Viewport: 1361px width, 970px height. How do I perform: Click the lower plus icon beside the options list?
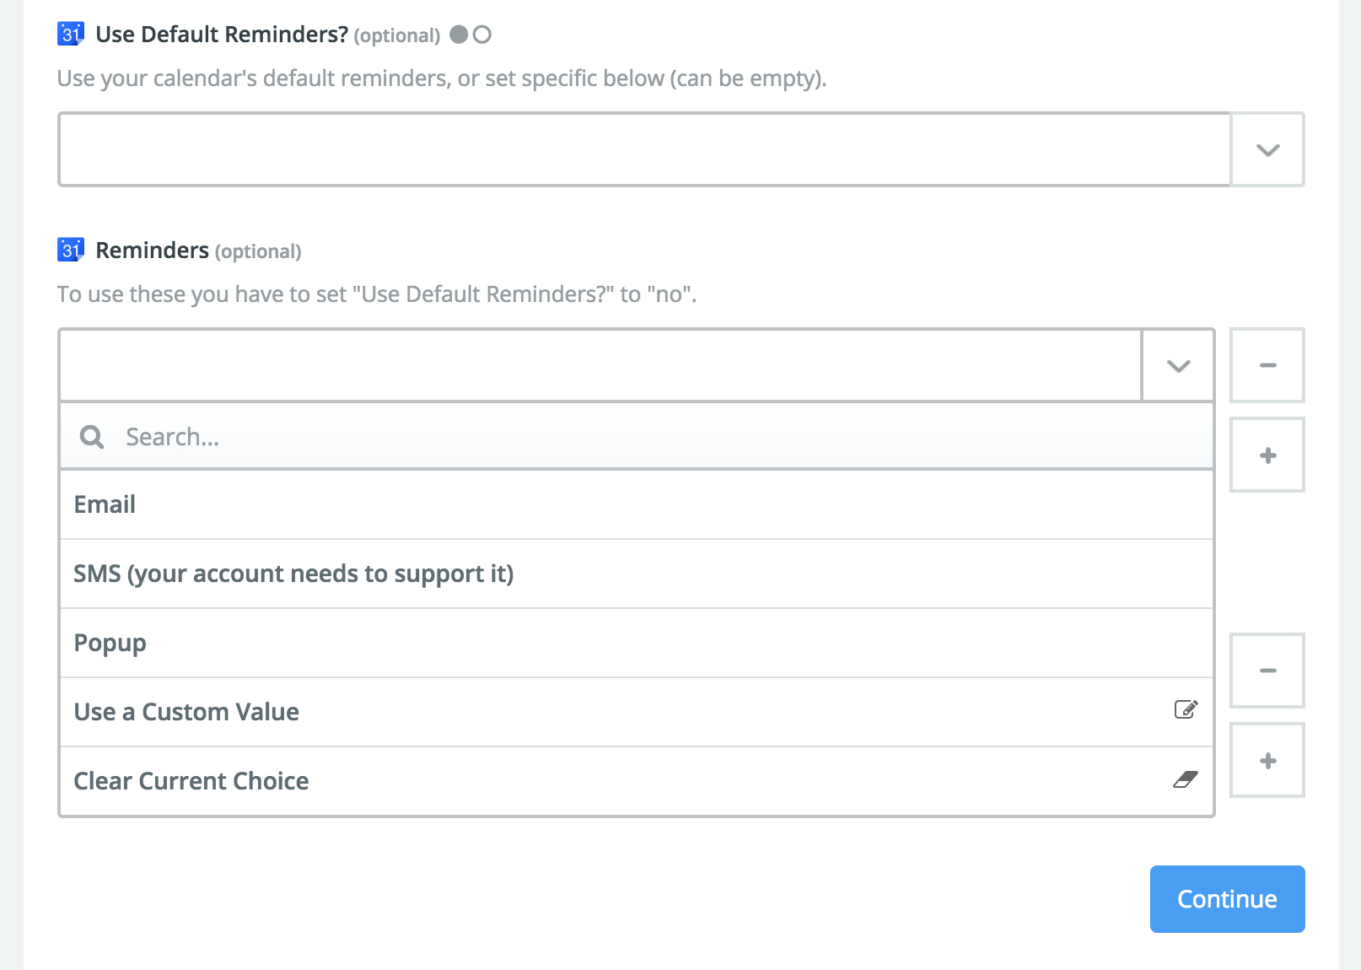(x=1267, y=759)
